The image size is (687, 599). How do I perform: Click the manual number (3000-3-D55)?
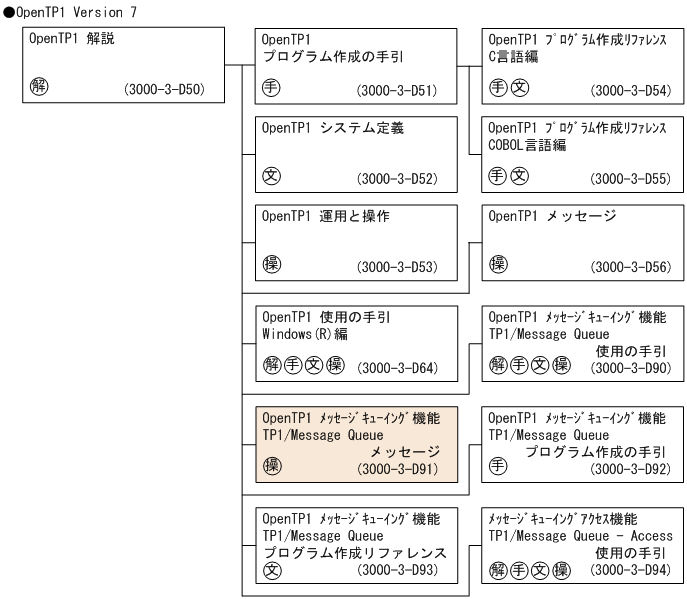tap(630, 179)
